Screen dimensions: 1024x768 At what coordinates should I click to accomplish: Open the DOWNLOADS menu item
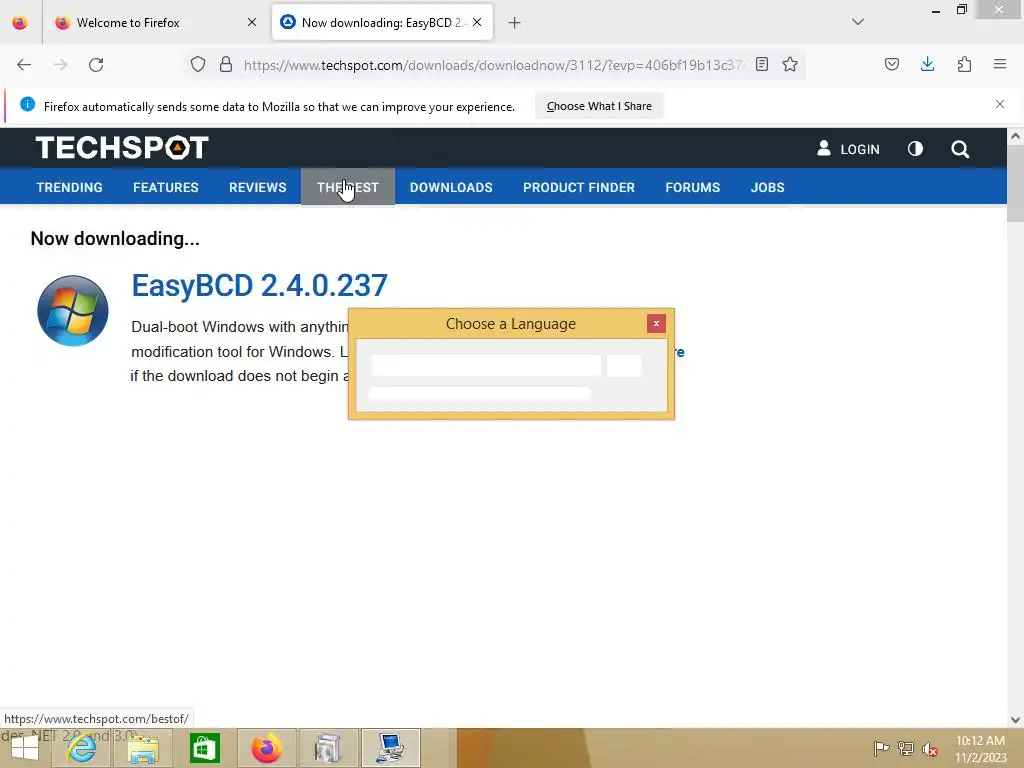tap(451, 187)
